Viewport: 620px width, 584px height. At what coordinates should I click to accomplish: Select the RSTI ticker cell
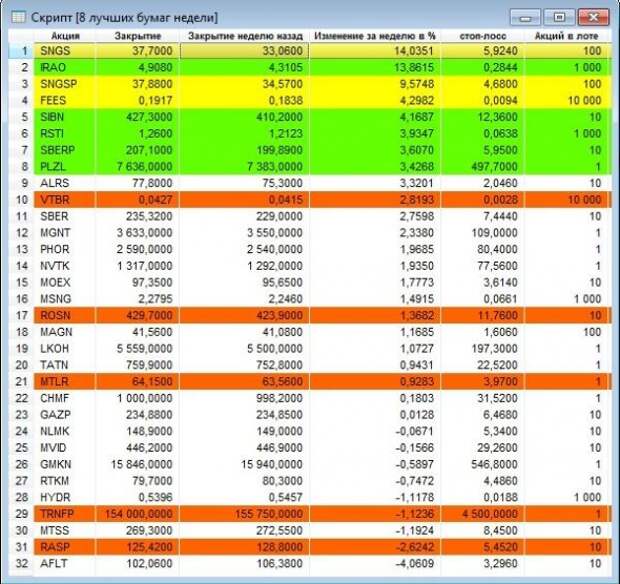click(65, 134)
